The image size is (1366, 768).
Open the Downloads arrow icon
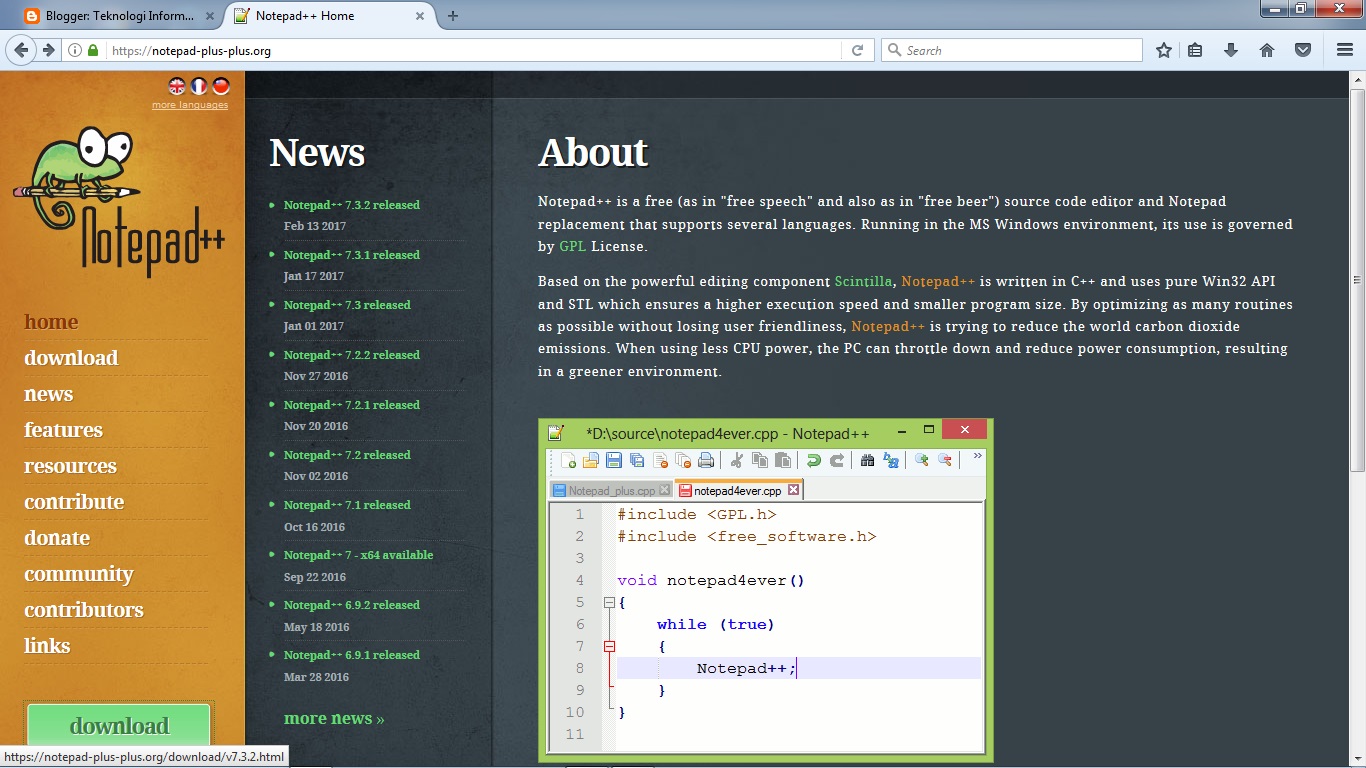pyautogui.click(x=1231, y=50)
